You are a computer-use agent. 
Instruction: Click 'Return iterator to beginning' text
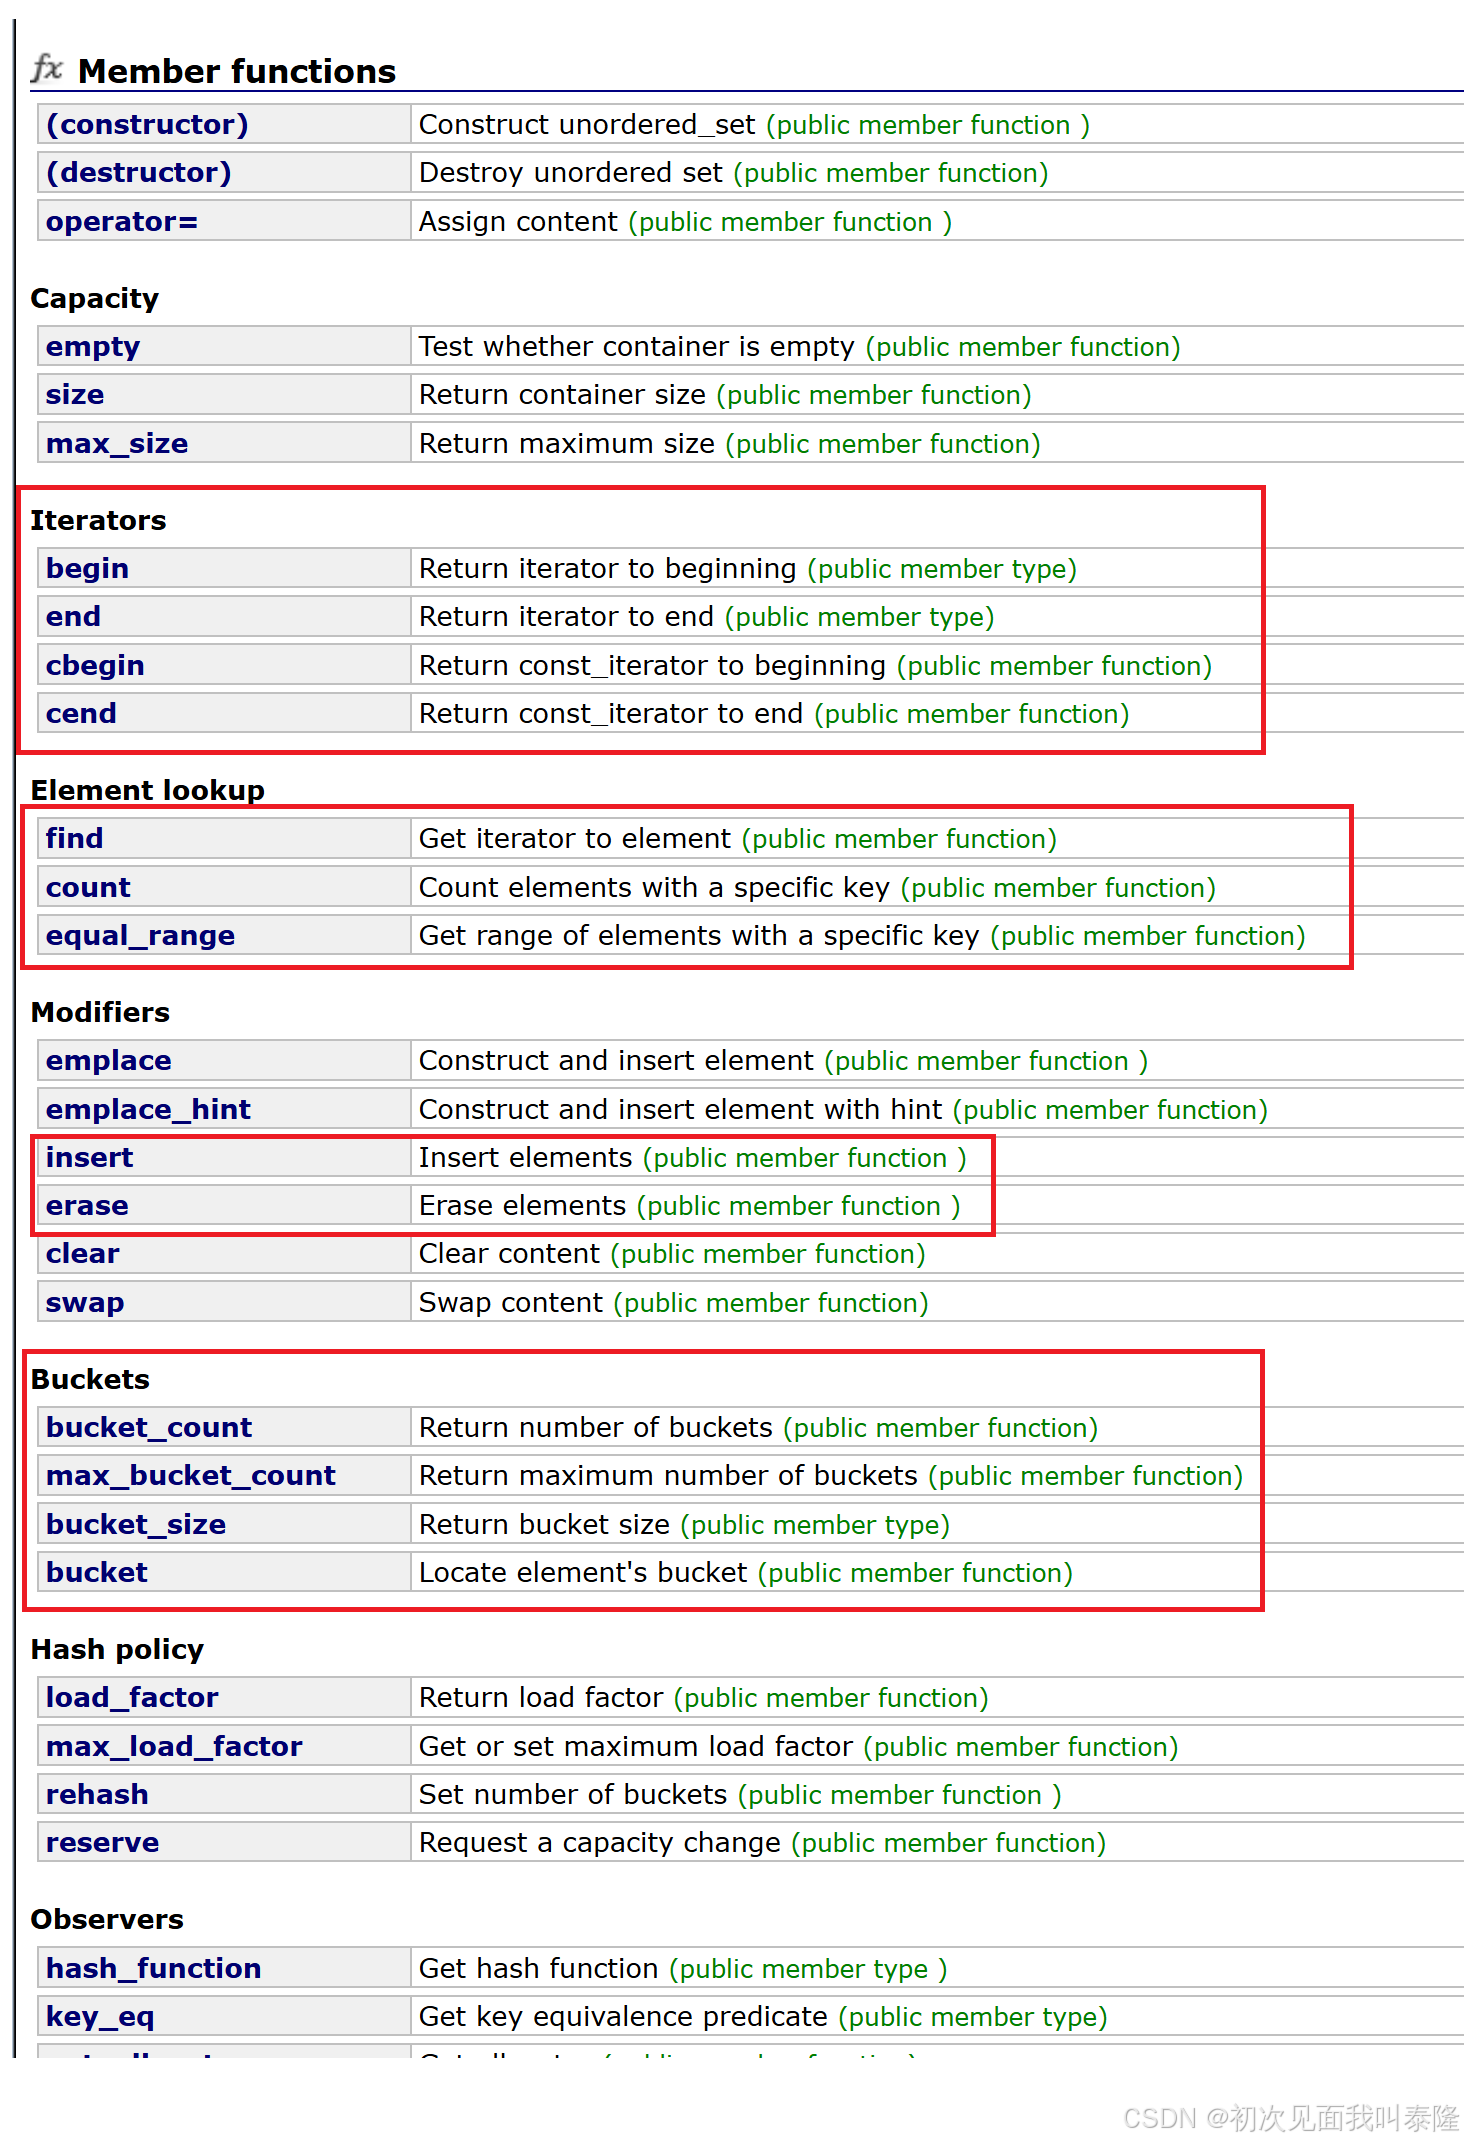click(x=608, y=568)
